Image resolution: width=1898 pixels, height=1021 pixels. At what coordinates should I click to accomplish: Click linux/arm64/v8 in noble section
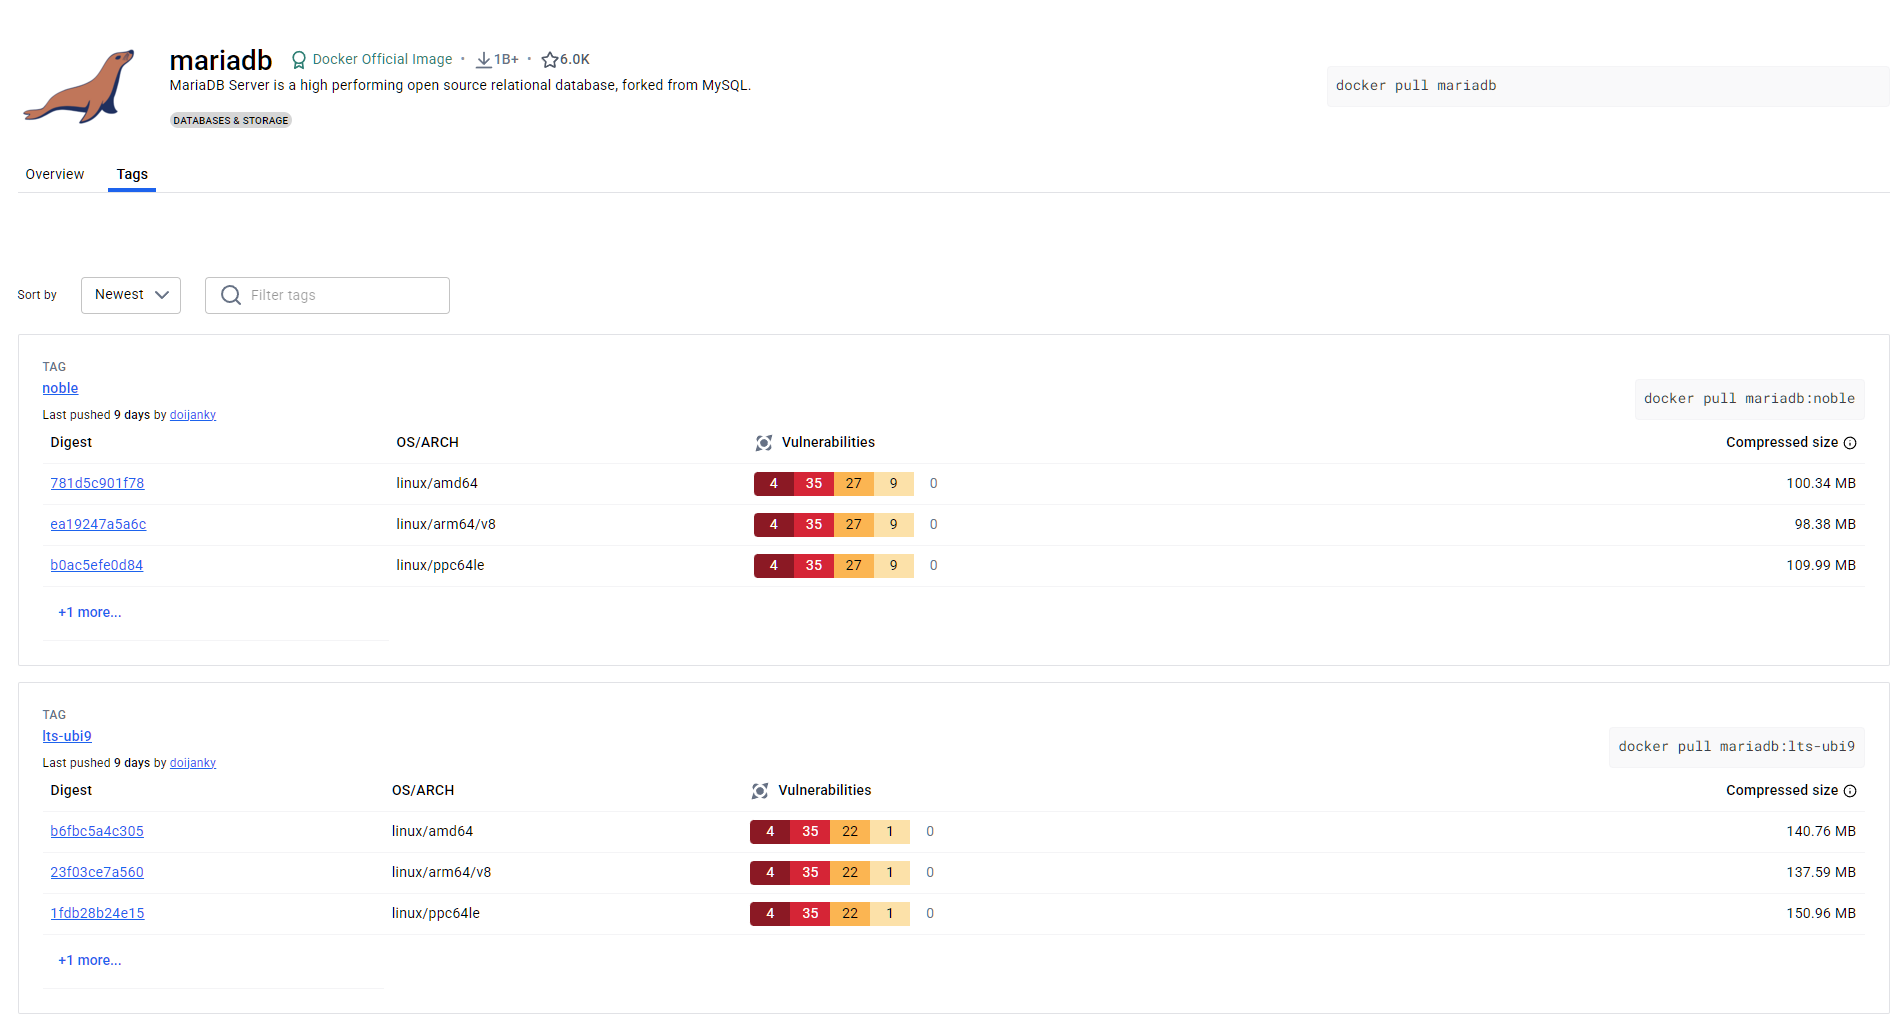(x=446, y=524)
